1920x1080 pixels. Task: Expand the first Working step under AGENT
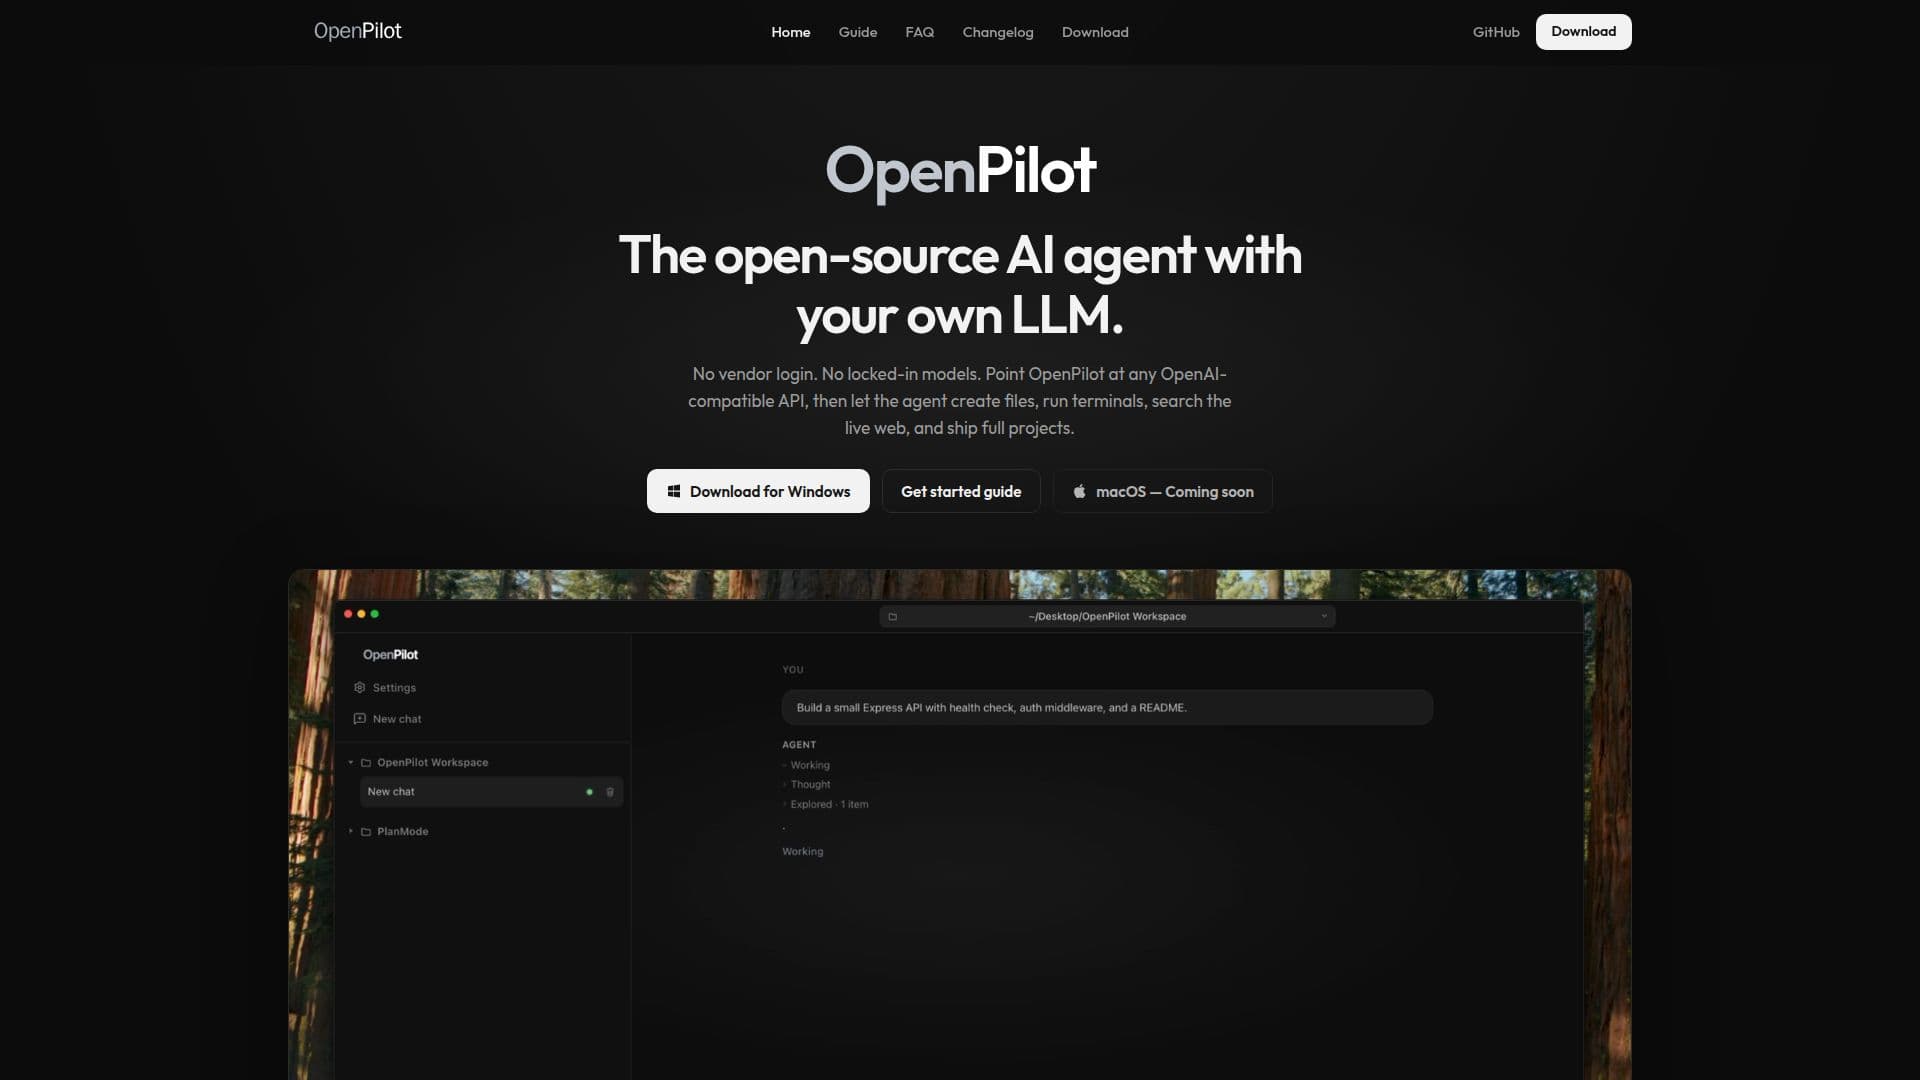tap(806, 765)
